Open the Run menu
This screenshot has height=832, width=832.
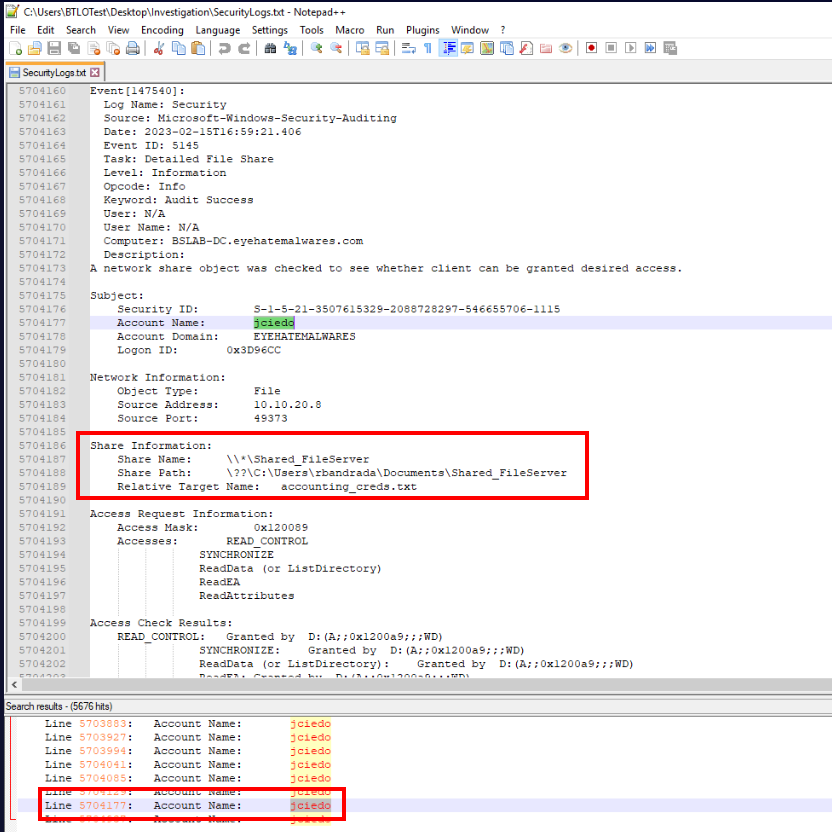point(385,30)
